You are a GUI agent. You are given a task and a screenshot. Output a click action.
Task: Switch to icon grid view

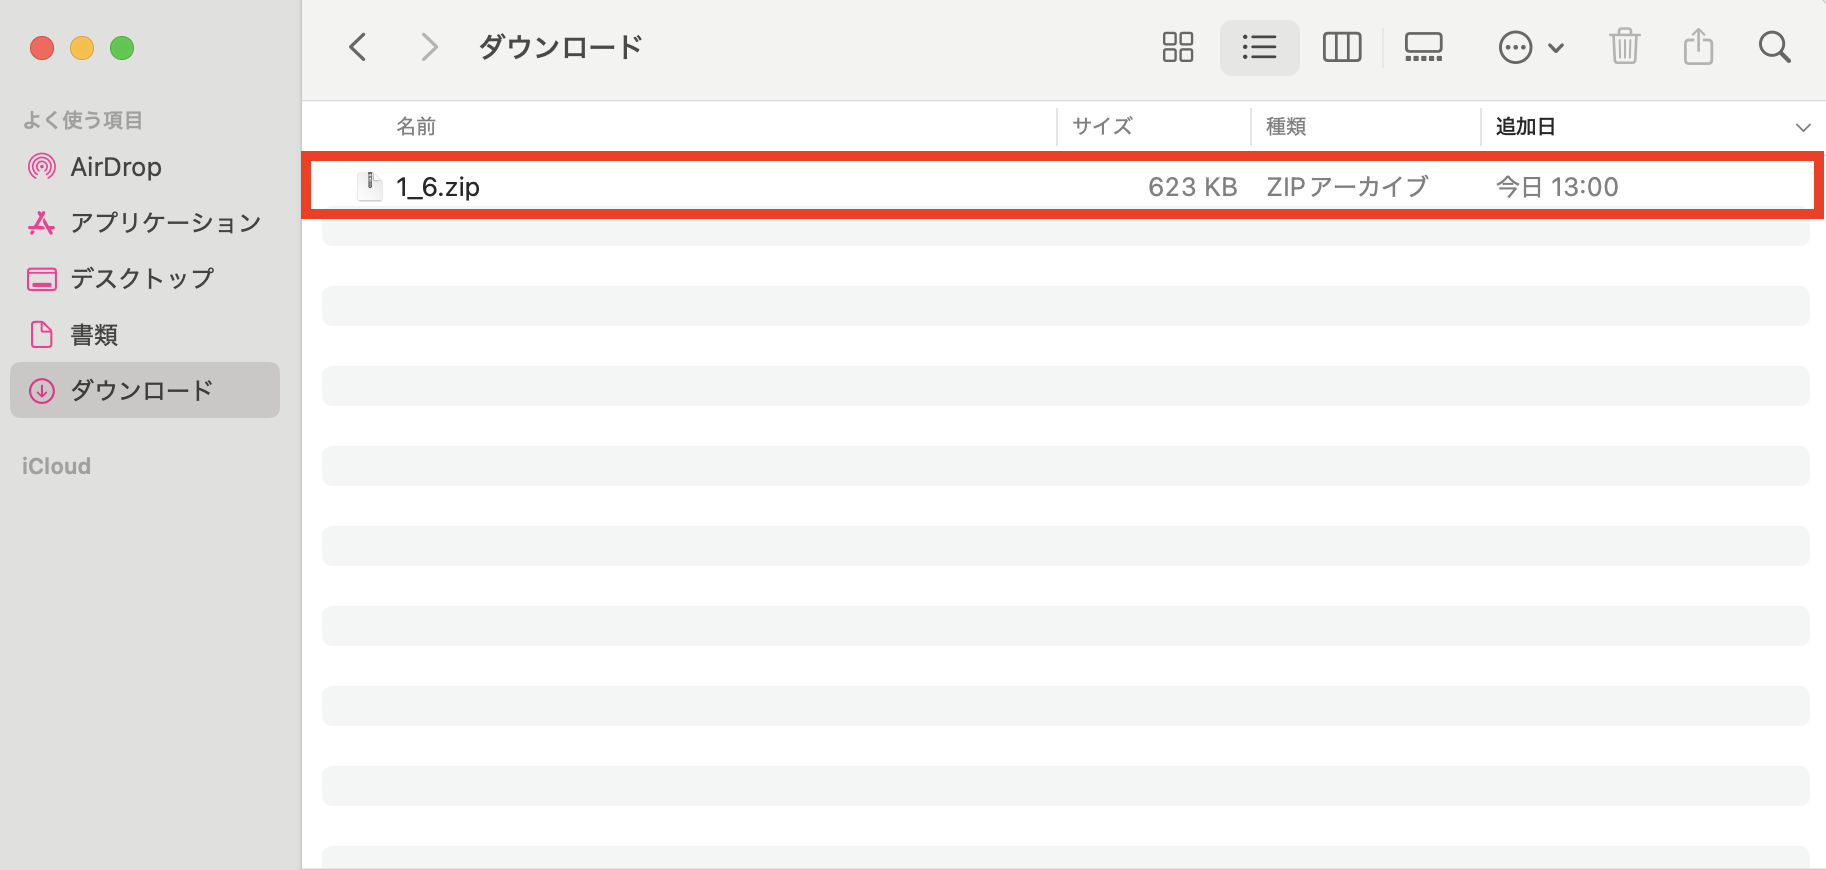tap(1178, 47)
